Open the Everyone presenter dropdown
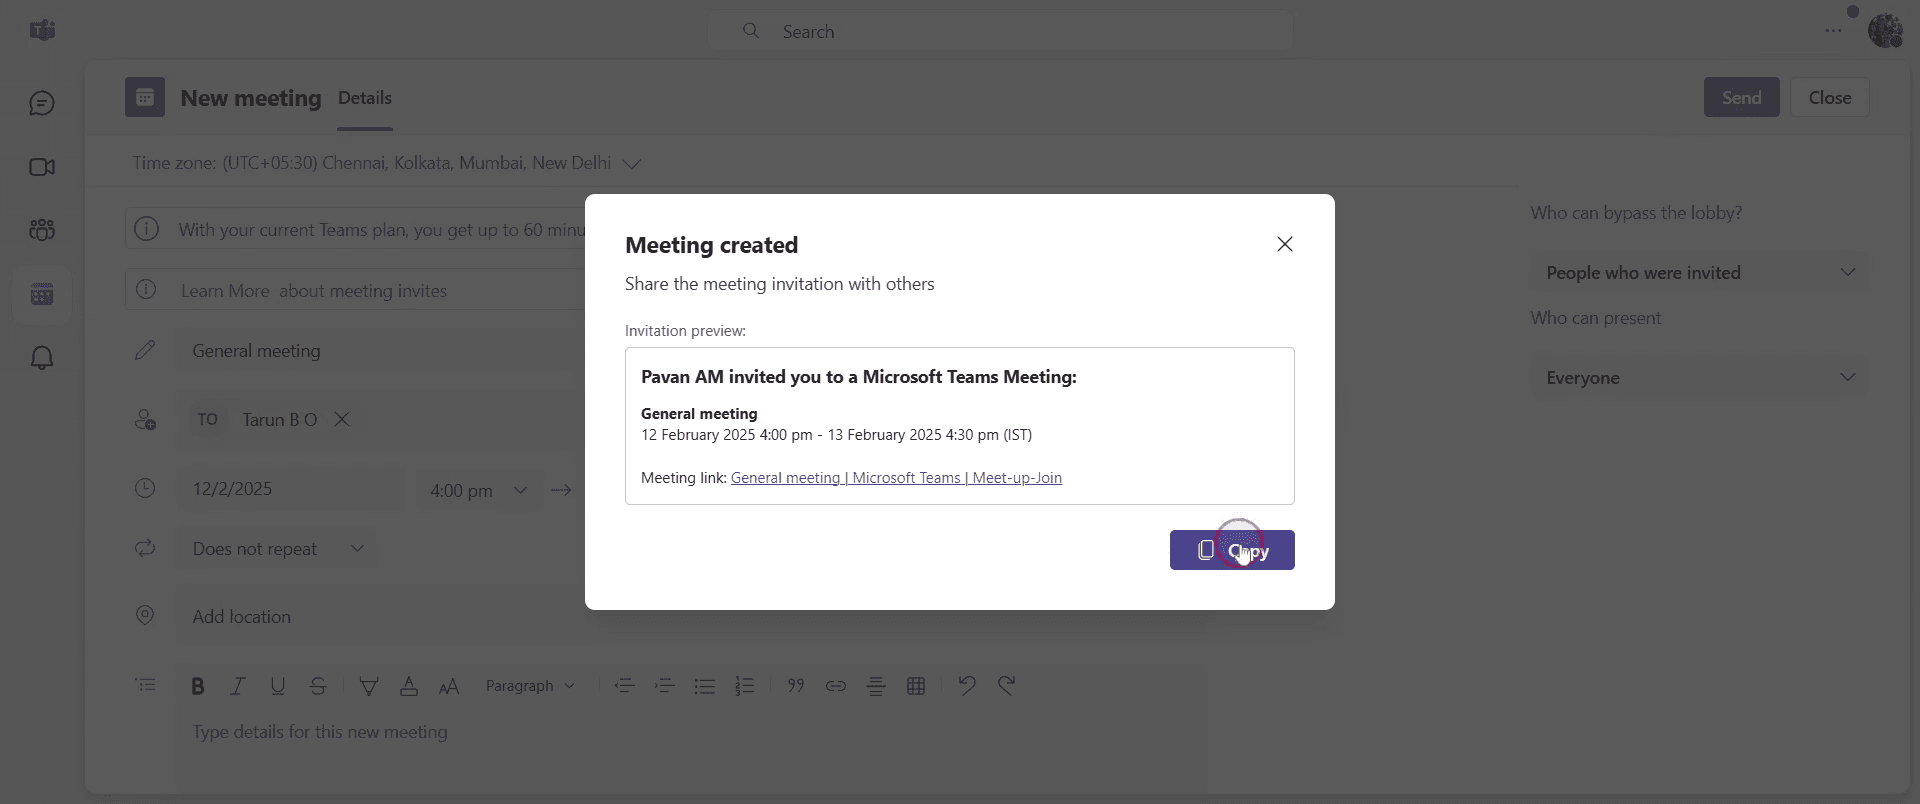Viewport: 1920px width, 804px height. pos(1699,378)
